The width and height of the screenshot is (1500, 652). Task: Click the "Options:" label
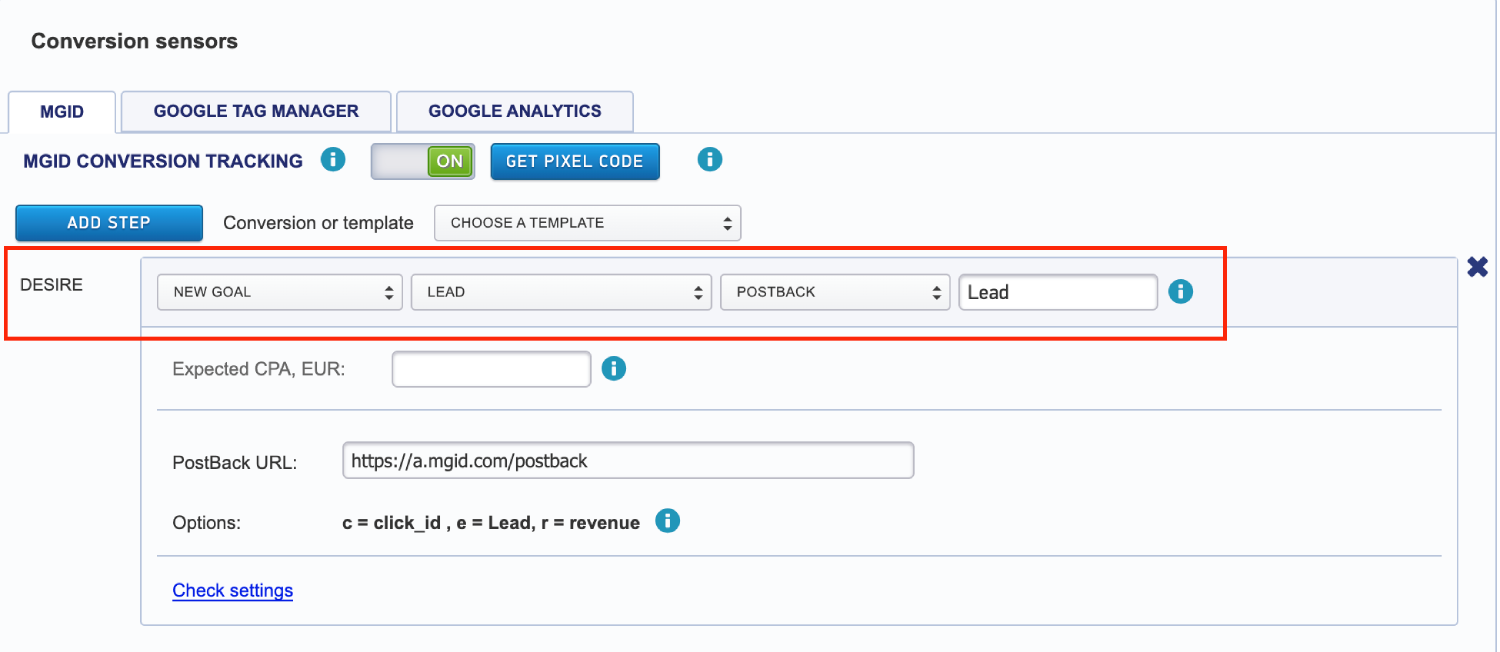click(x=207, y=522)
